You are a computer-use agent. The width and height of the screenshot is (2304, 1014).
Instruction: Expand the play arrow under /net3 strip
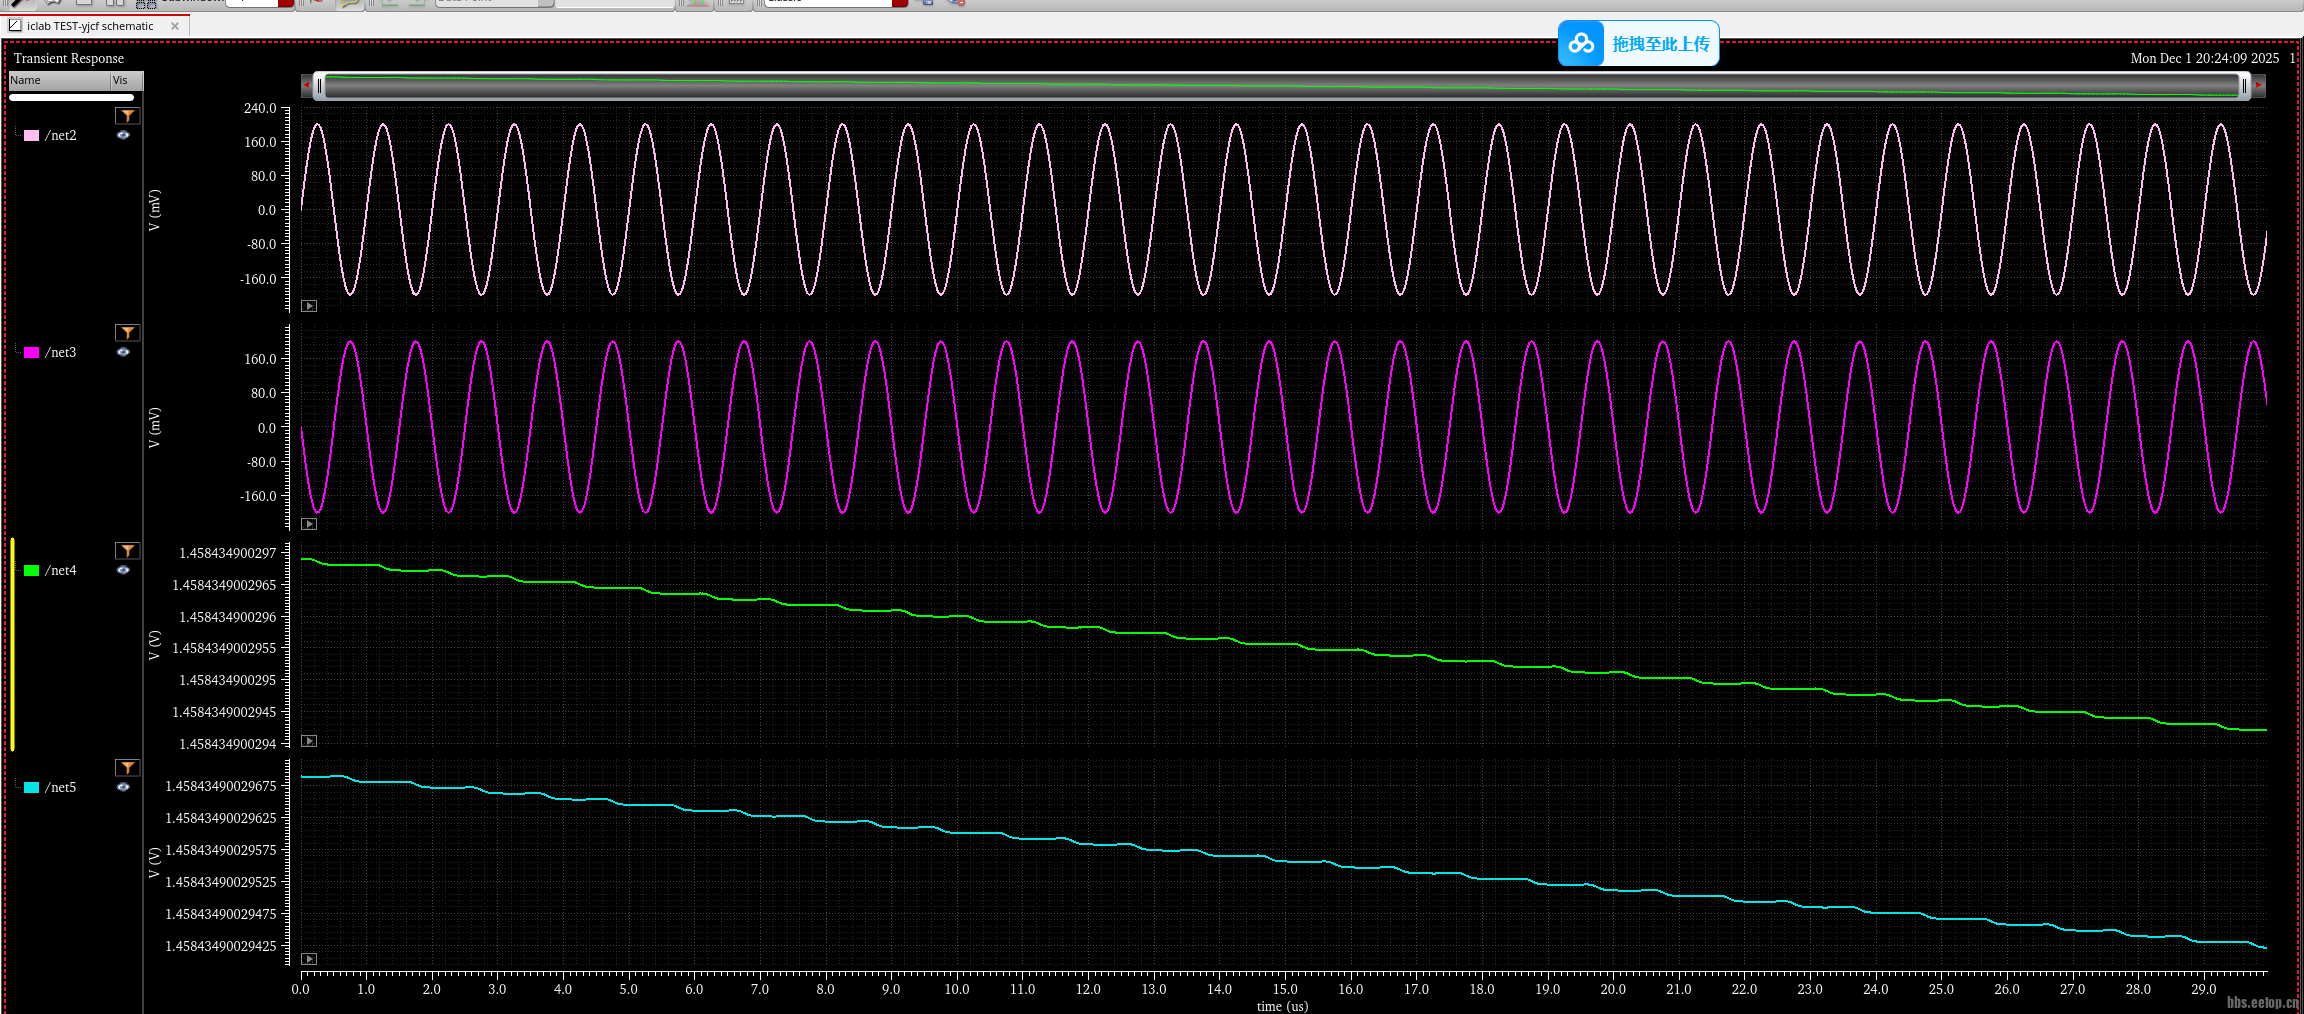[309, 524]
